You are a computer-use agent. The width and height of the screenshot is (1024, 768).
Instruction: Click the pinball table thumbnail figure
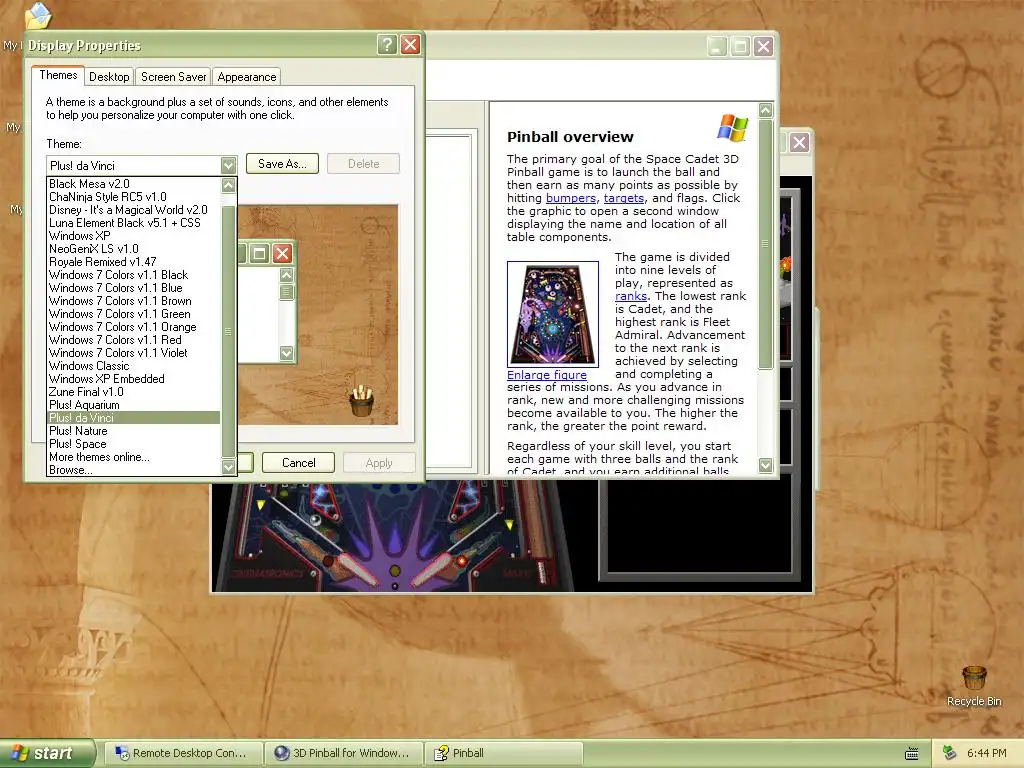click(x=552, y=314)
